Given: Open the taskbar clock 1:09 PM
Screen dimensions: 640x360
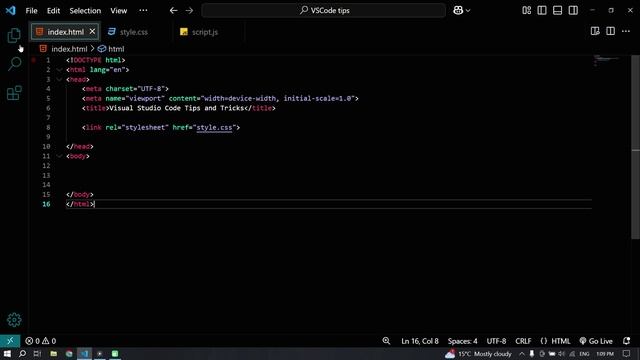Looking at the screenshot, I should coord(605,354).
